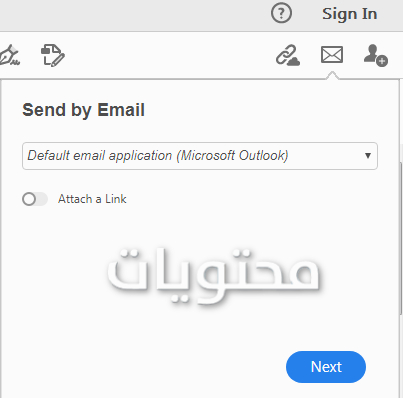
Task: Expand the email application dropdown arrow
Action: click(x=368, y=156)
